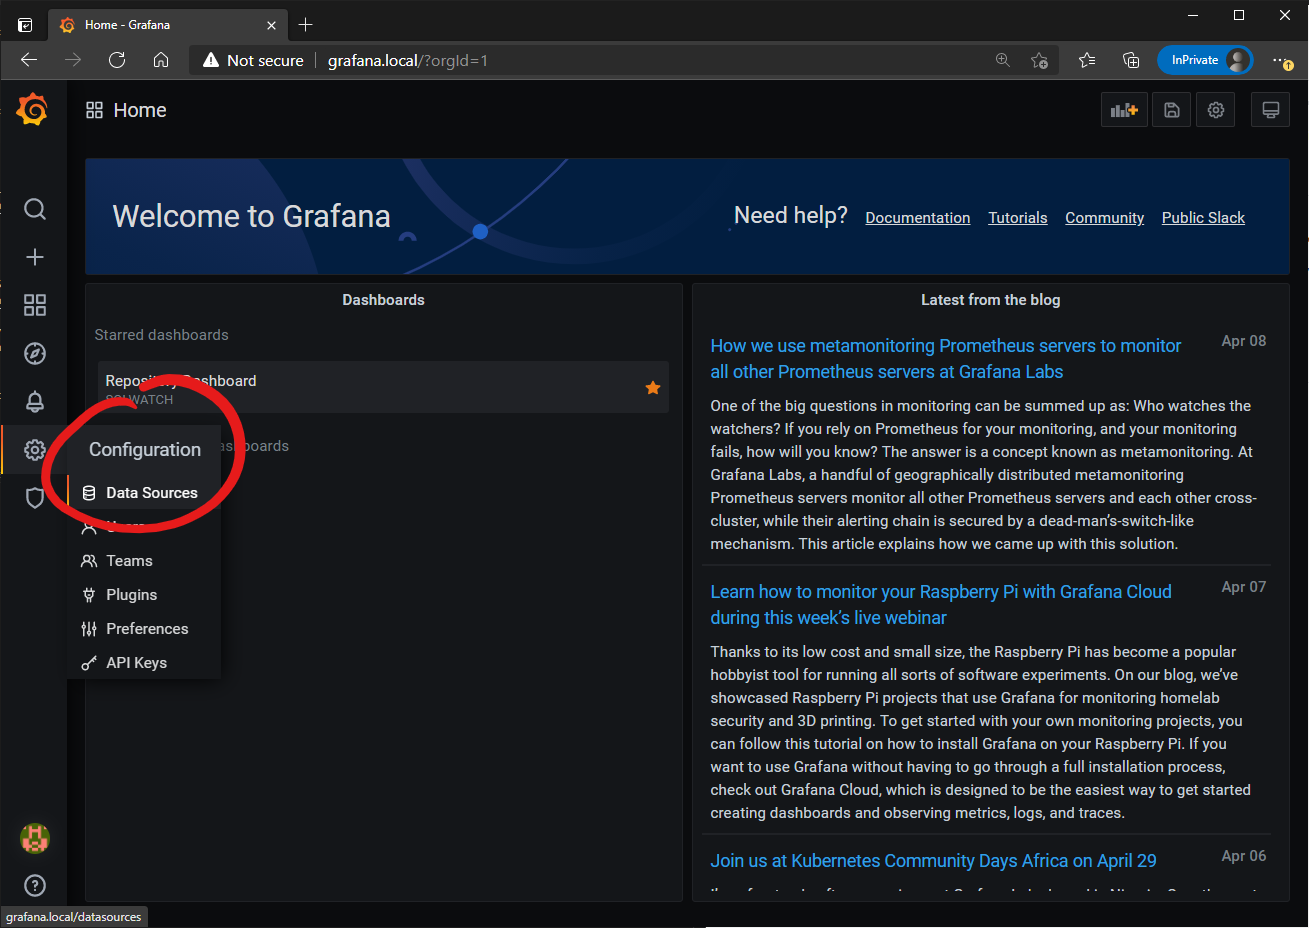Add this page to favorites star icon

pyautogui.click(x=1039, y=60)
